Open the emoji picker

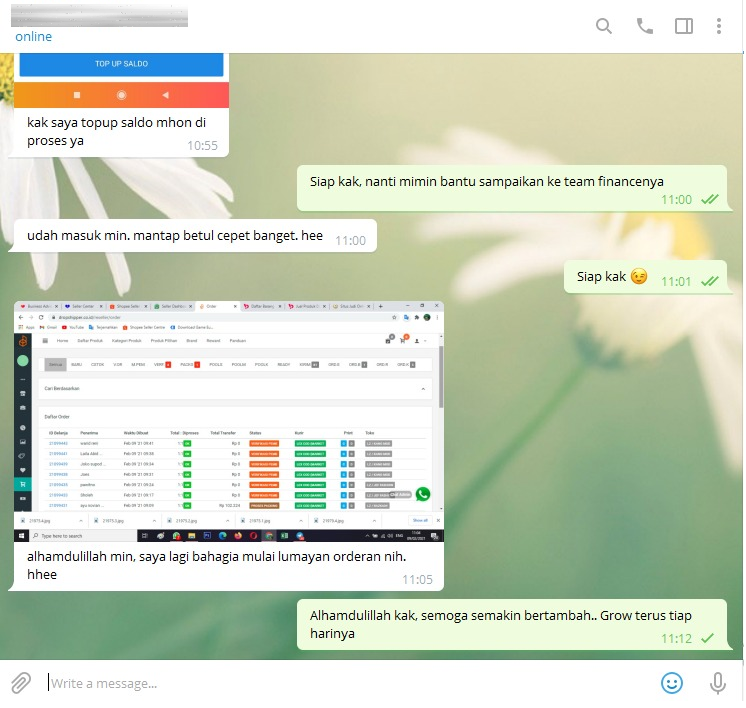pos(671,683)
